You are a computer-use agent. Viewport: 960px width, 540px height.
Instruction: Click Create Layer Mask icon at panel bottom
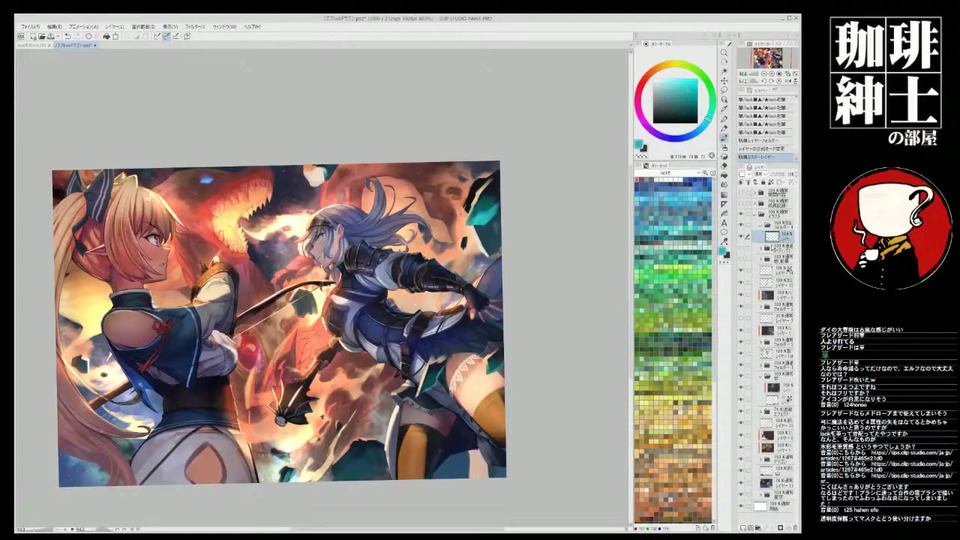[781, 527]
